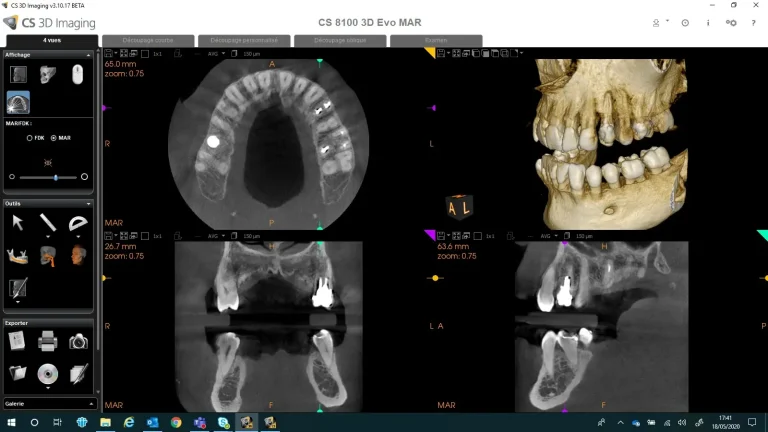Collapse the Affichage panel
Image resolution: width=768 pixels, height=432 pixels.
click(88, 55)
